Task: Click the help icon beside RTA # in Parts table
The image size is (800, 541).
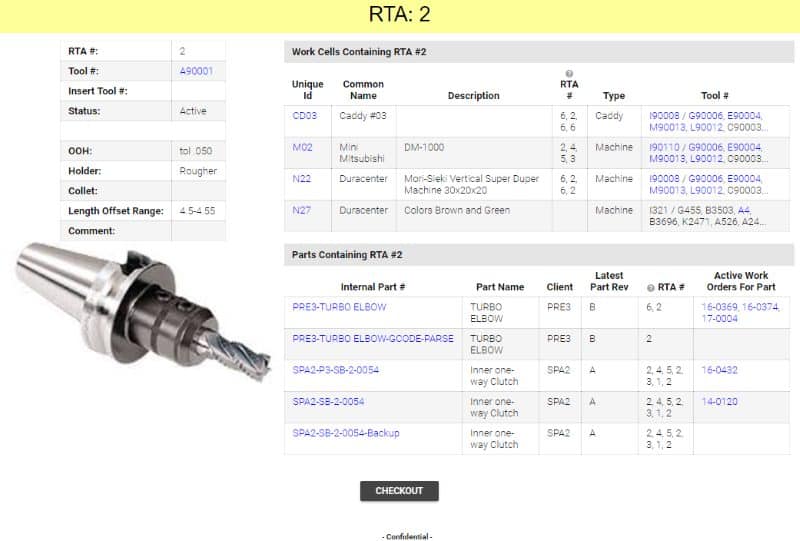Action: coord(651,288)
